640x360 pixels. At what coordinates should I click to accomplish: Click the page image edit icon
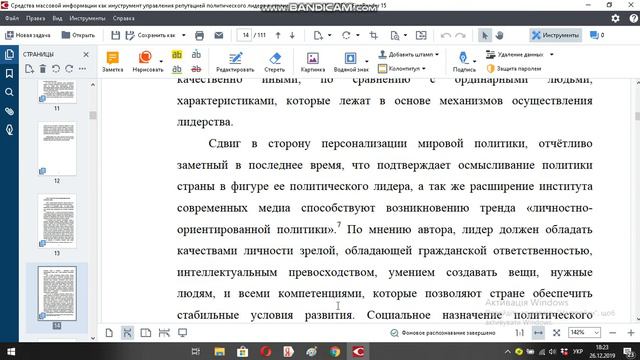pos(421,36)
